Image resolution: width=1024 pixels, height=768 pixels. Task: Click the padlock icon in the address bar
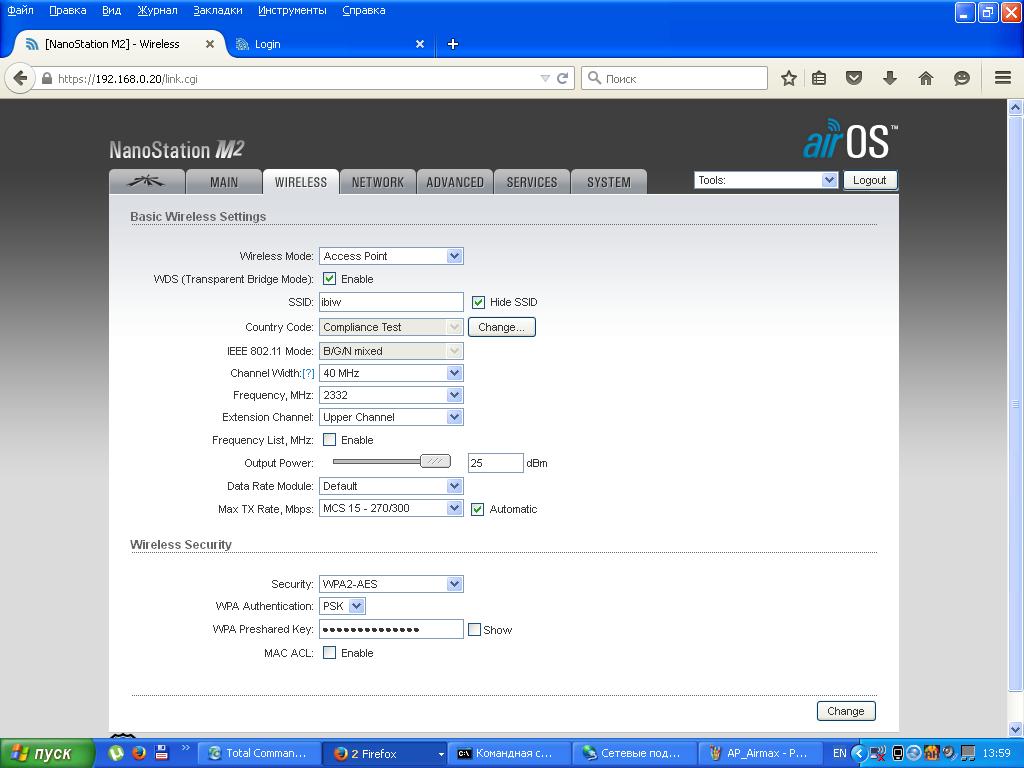(x=46, y=78)
